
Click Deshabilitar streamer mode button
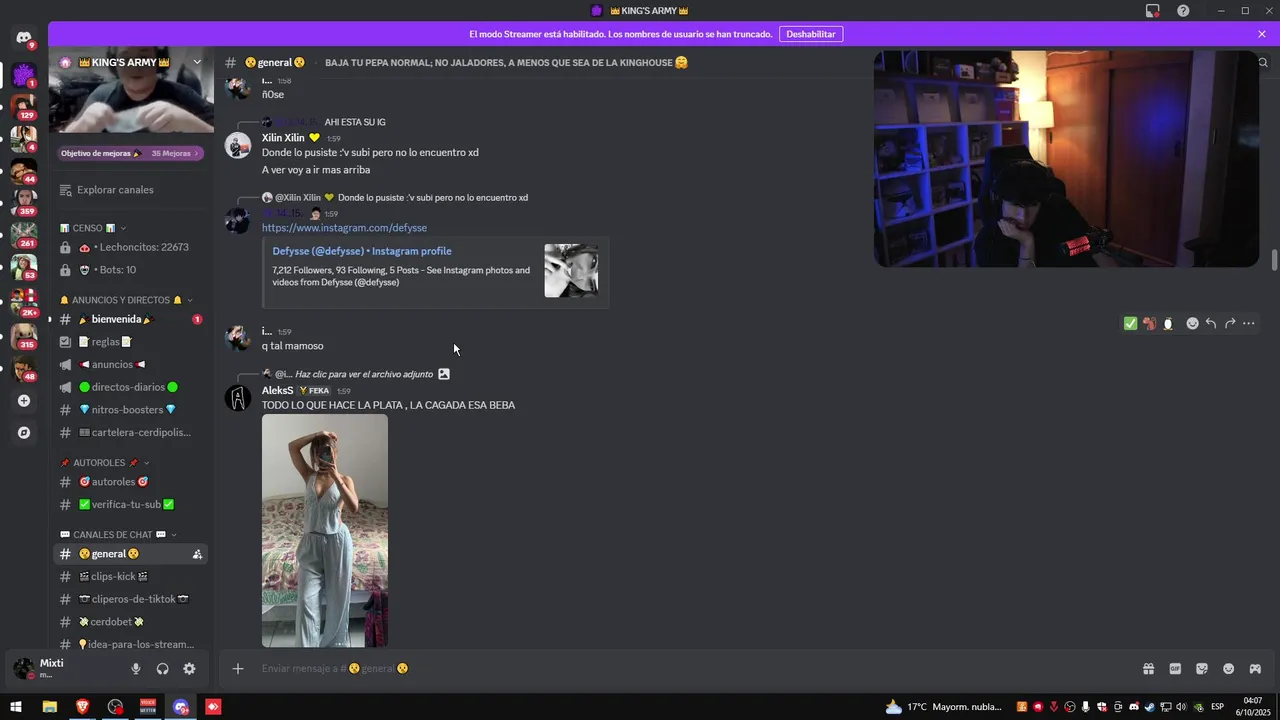[811, 34]
